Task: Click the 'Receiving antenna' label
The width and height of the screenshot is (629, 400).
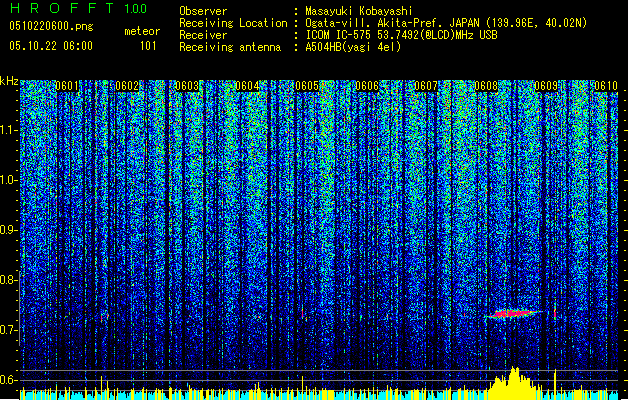Action: pos(230,47)
